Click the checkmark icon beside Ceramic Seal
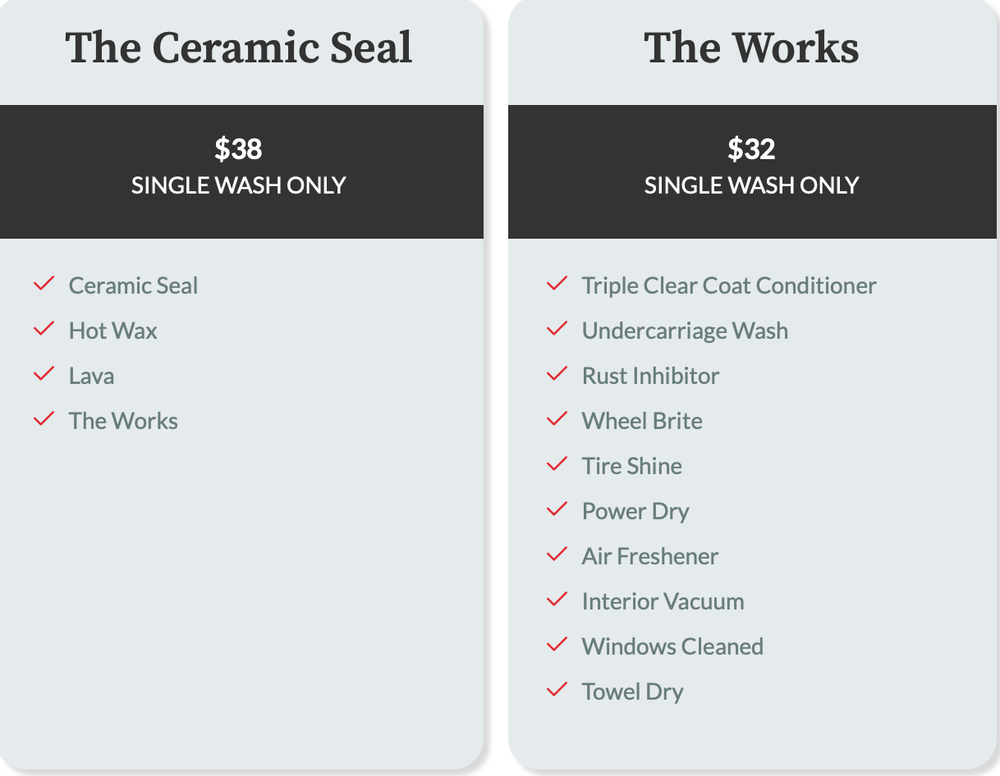Screen dimensions: 1000x776 43,285
